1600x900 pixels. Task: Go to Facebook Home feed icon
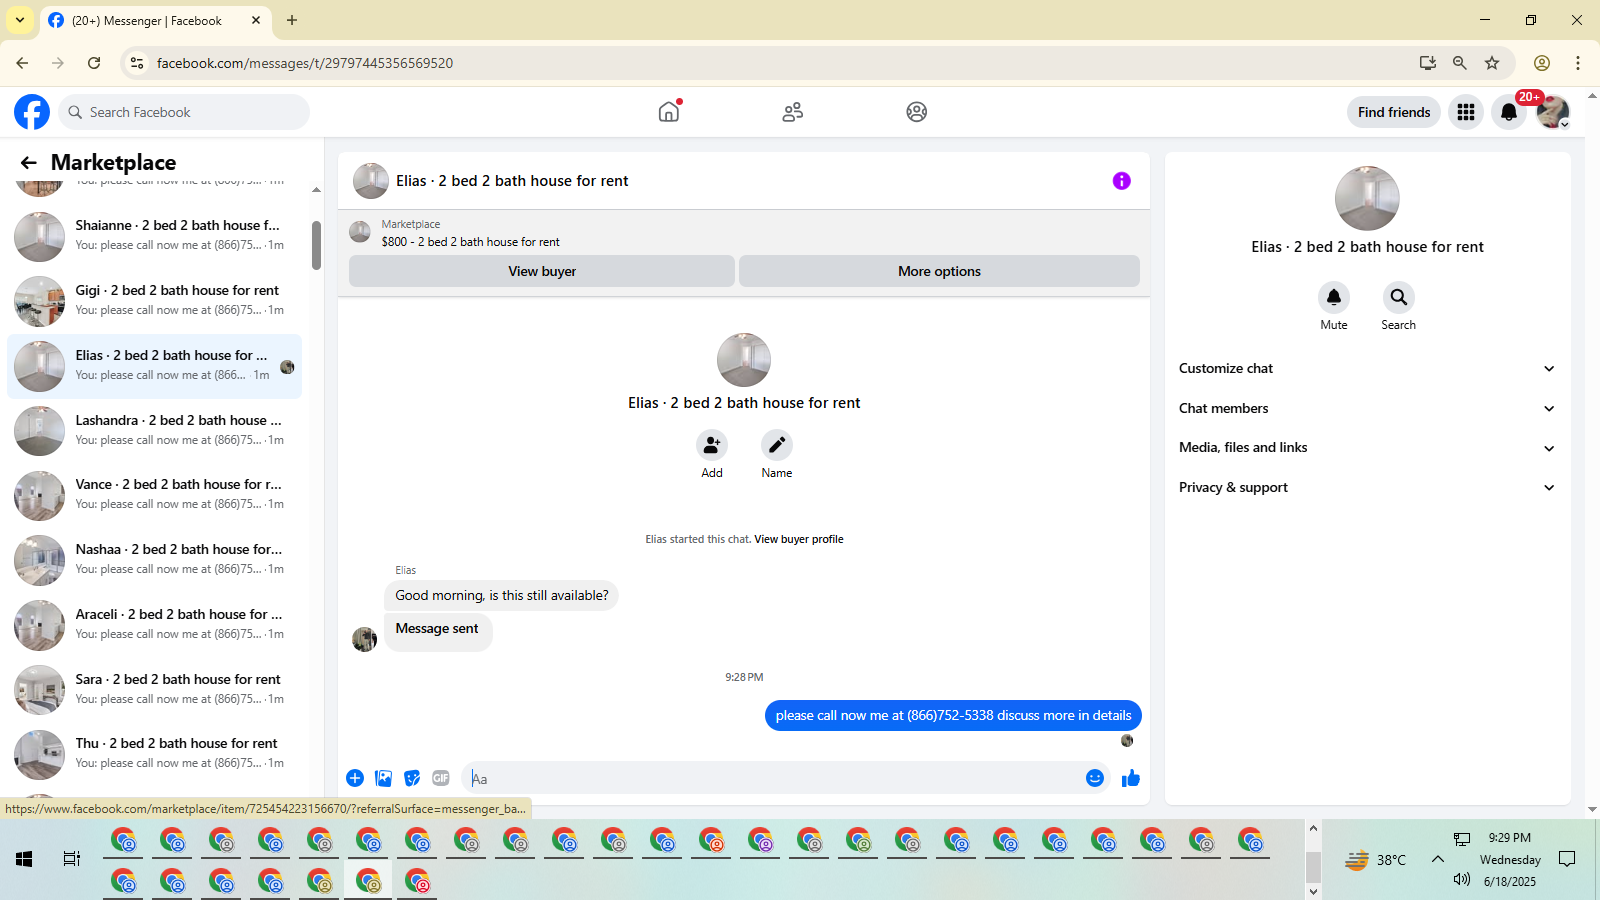click(x=669, y=112)
